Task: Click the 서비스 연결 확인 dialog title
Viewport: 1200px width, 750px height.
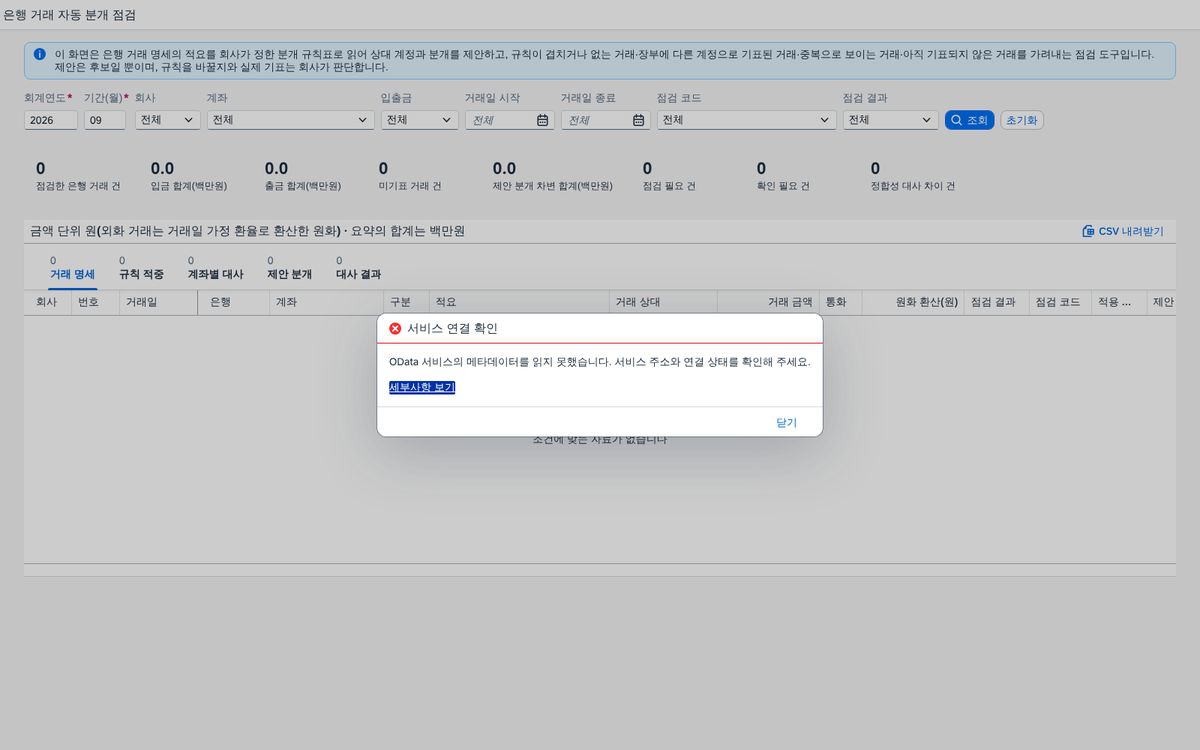Action: (x=452, y=328)
